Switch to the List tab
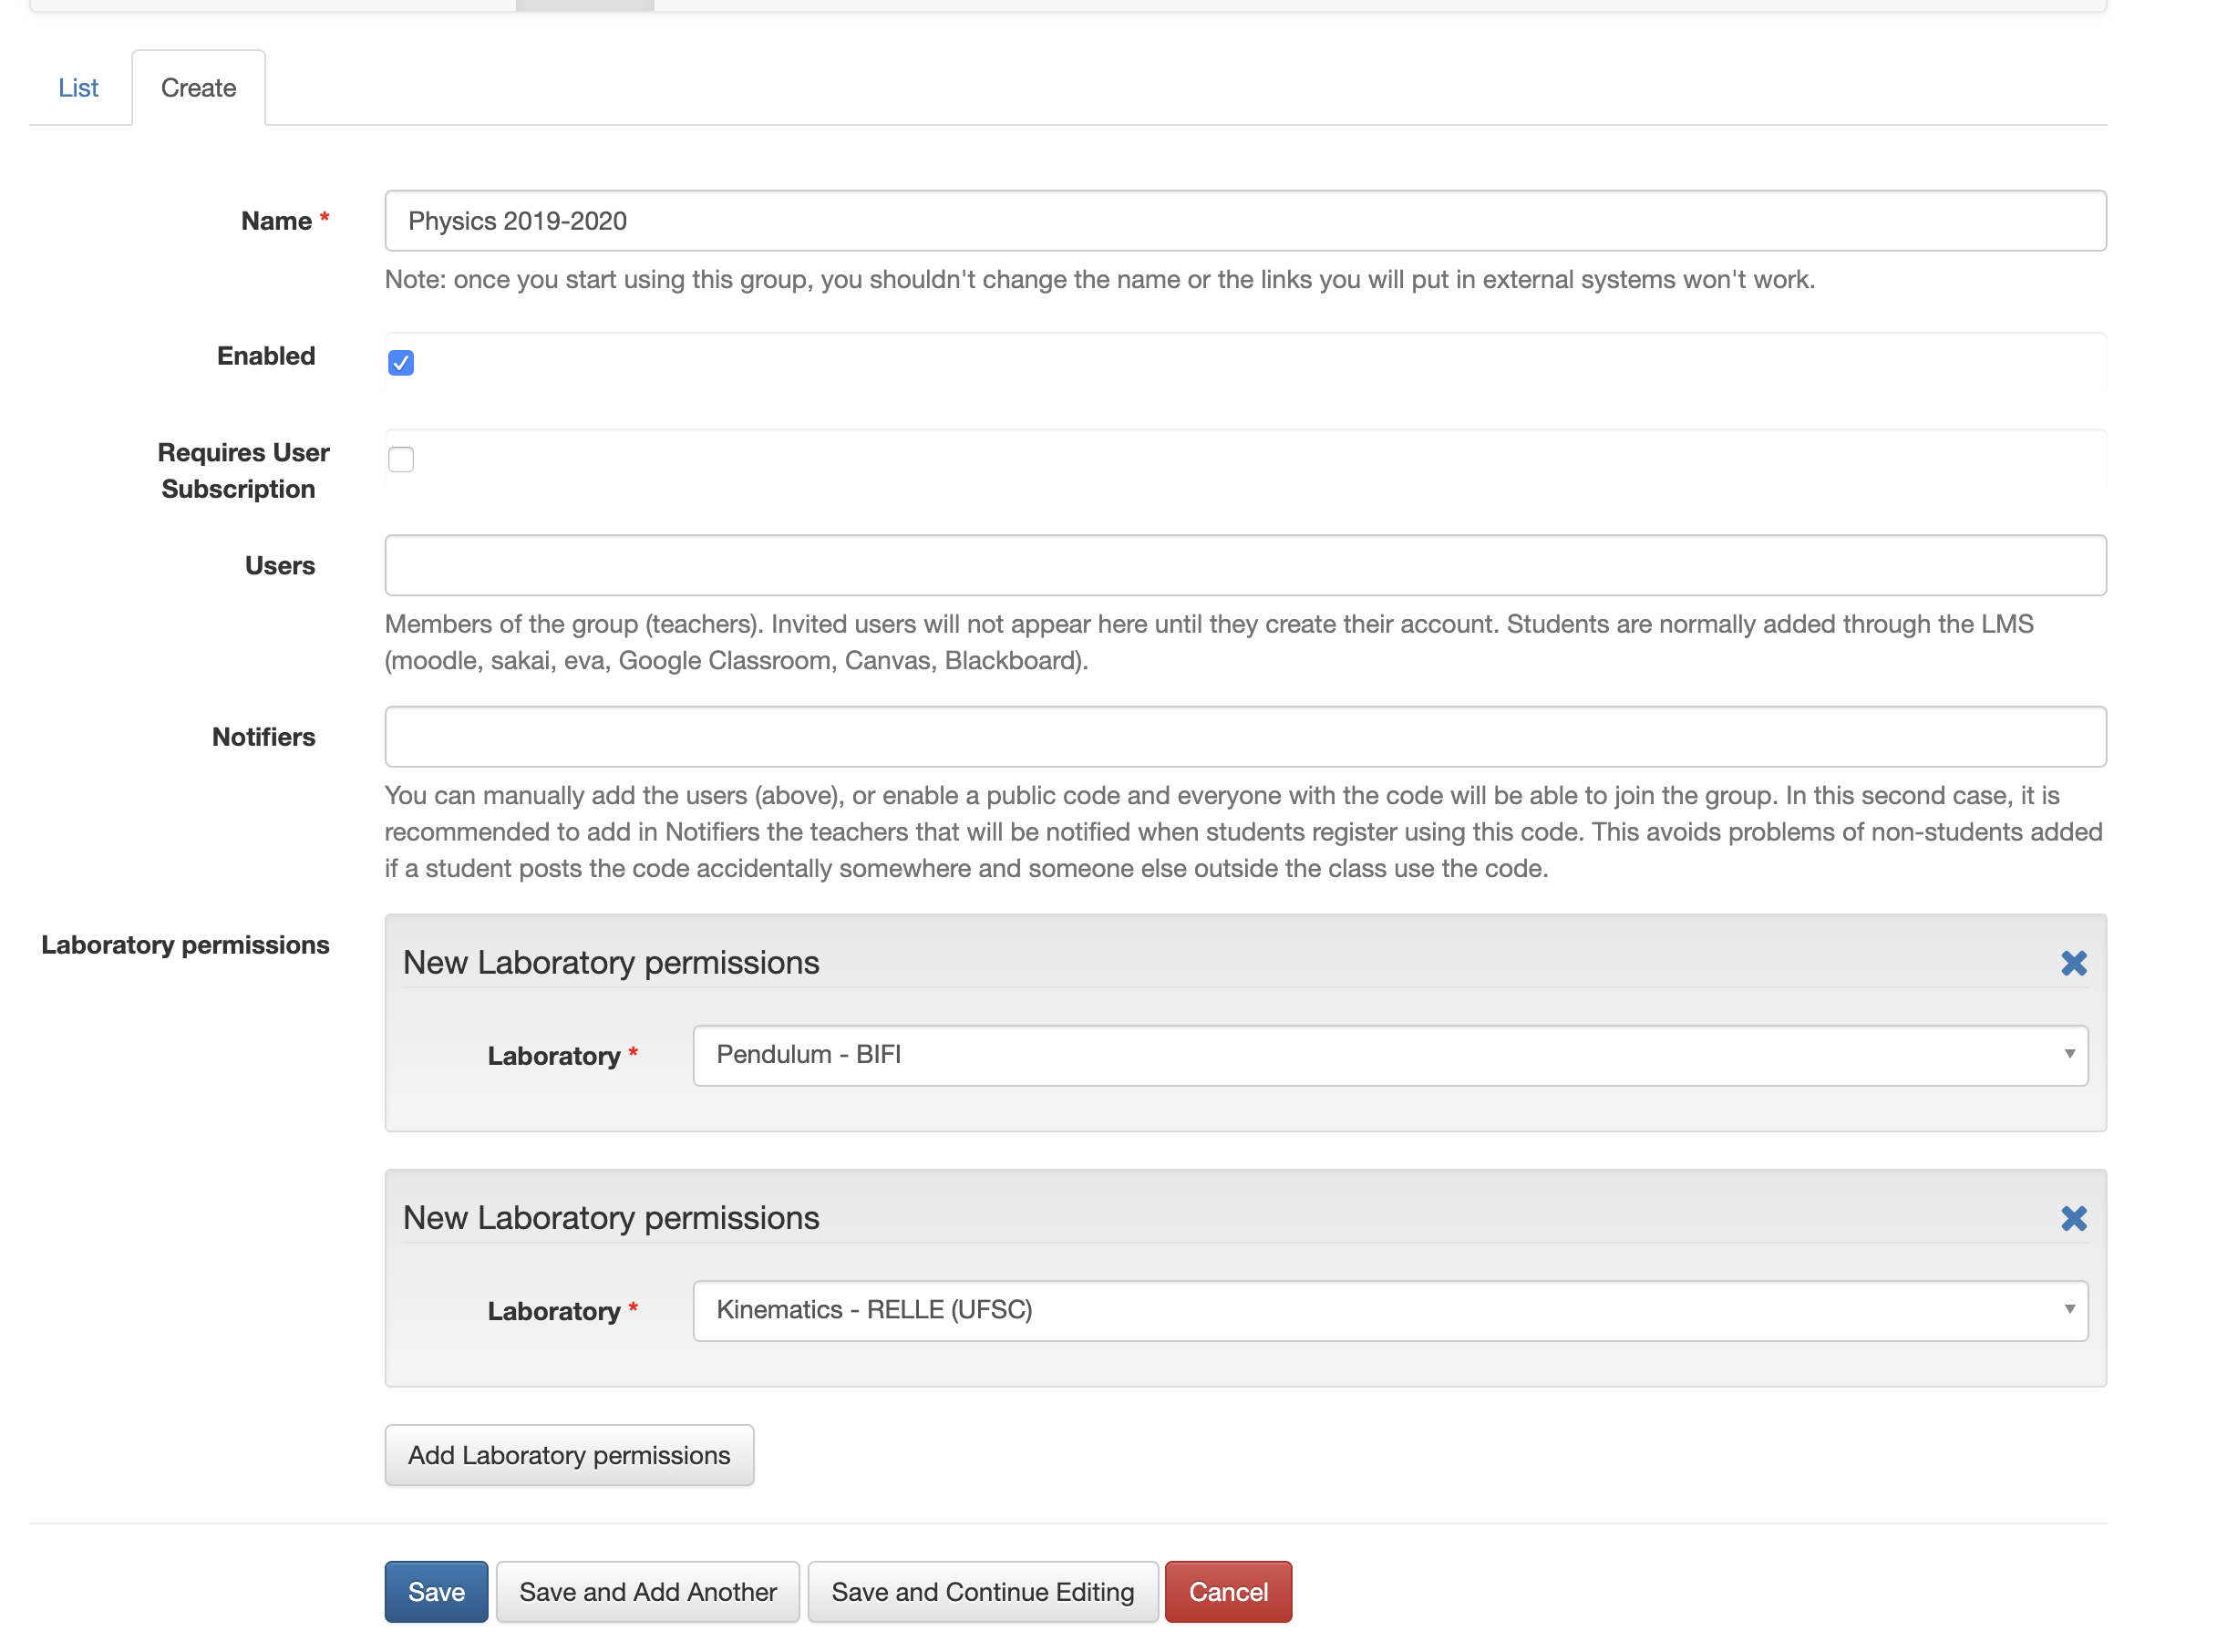 click(x=78, y=87)
